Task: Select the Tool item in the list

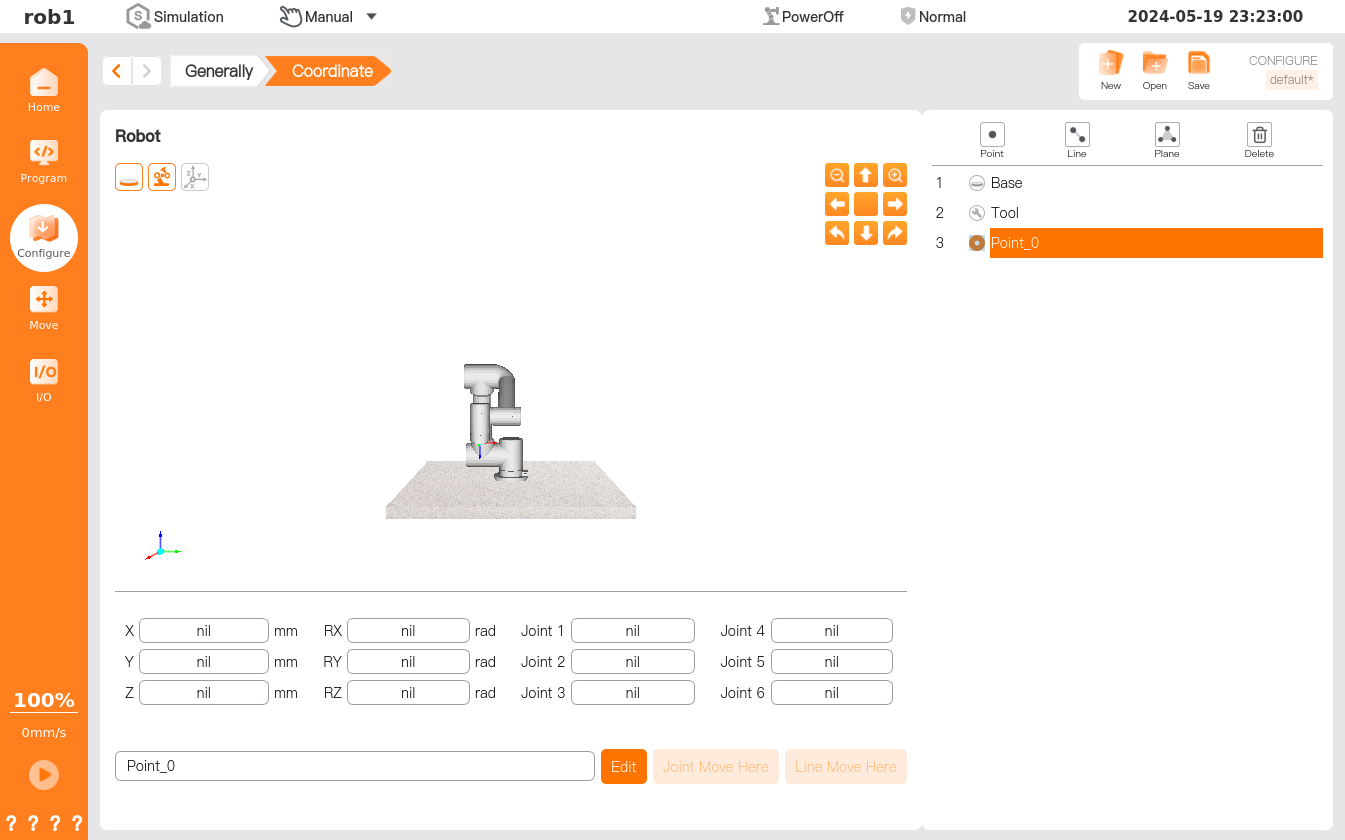Action: (1005, 213)
